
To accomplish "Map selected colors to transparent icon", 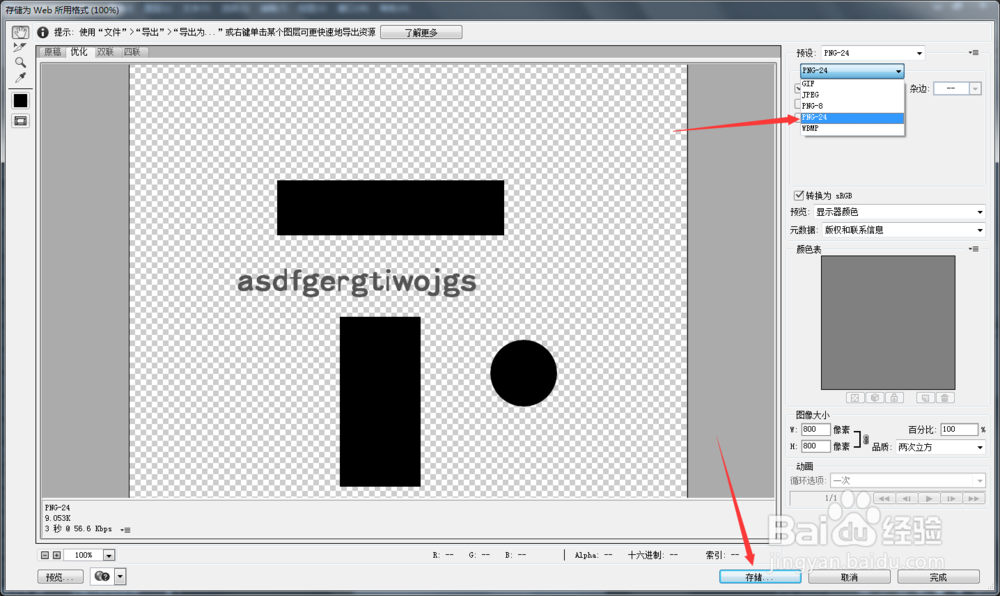I will (x=855, y=398).
